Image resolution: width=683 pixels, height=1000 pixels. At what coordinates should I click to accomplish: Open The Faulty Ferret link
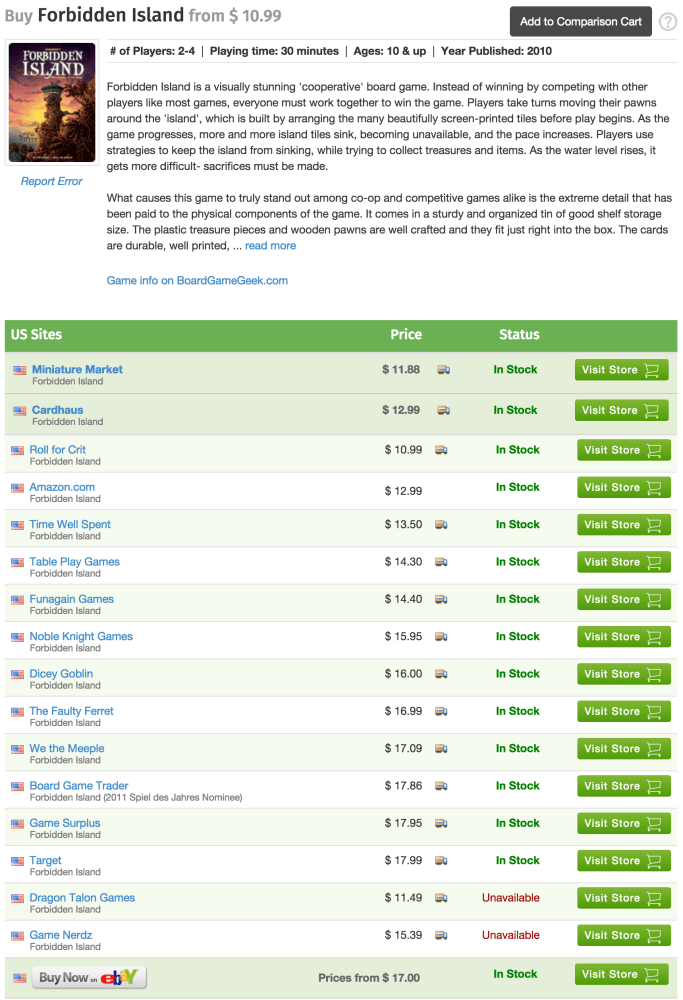coord(71,711)
